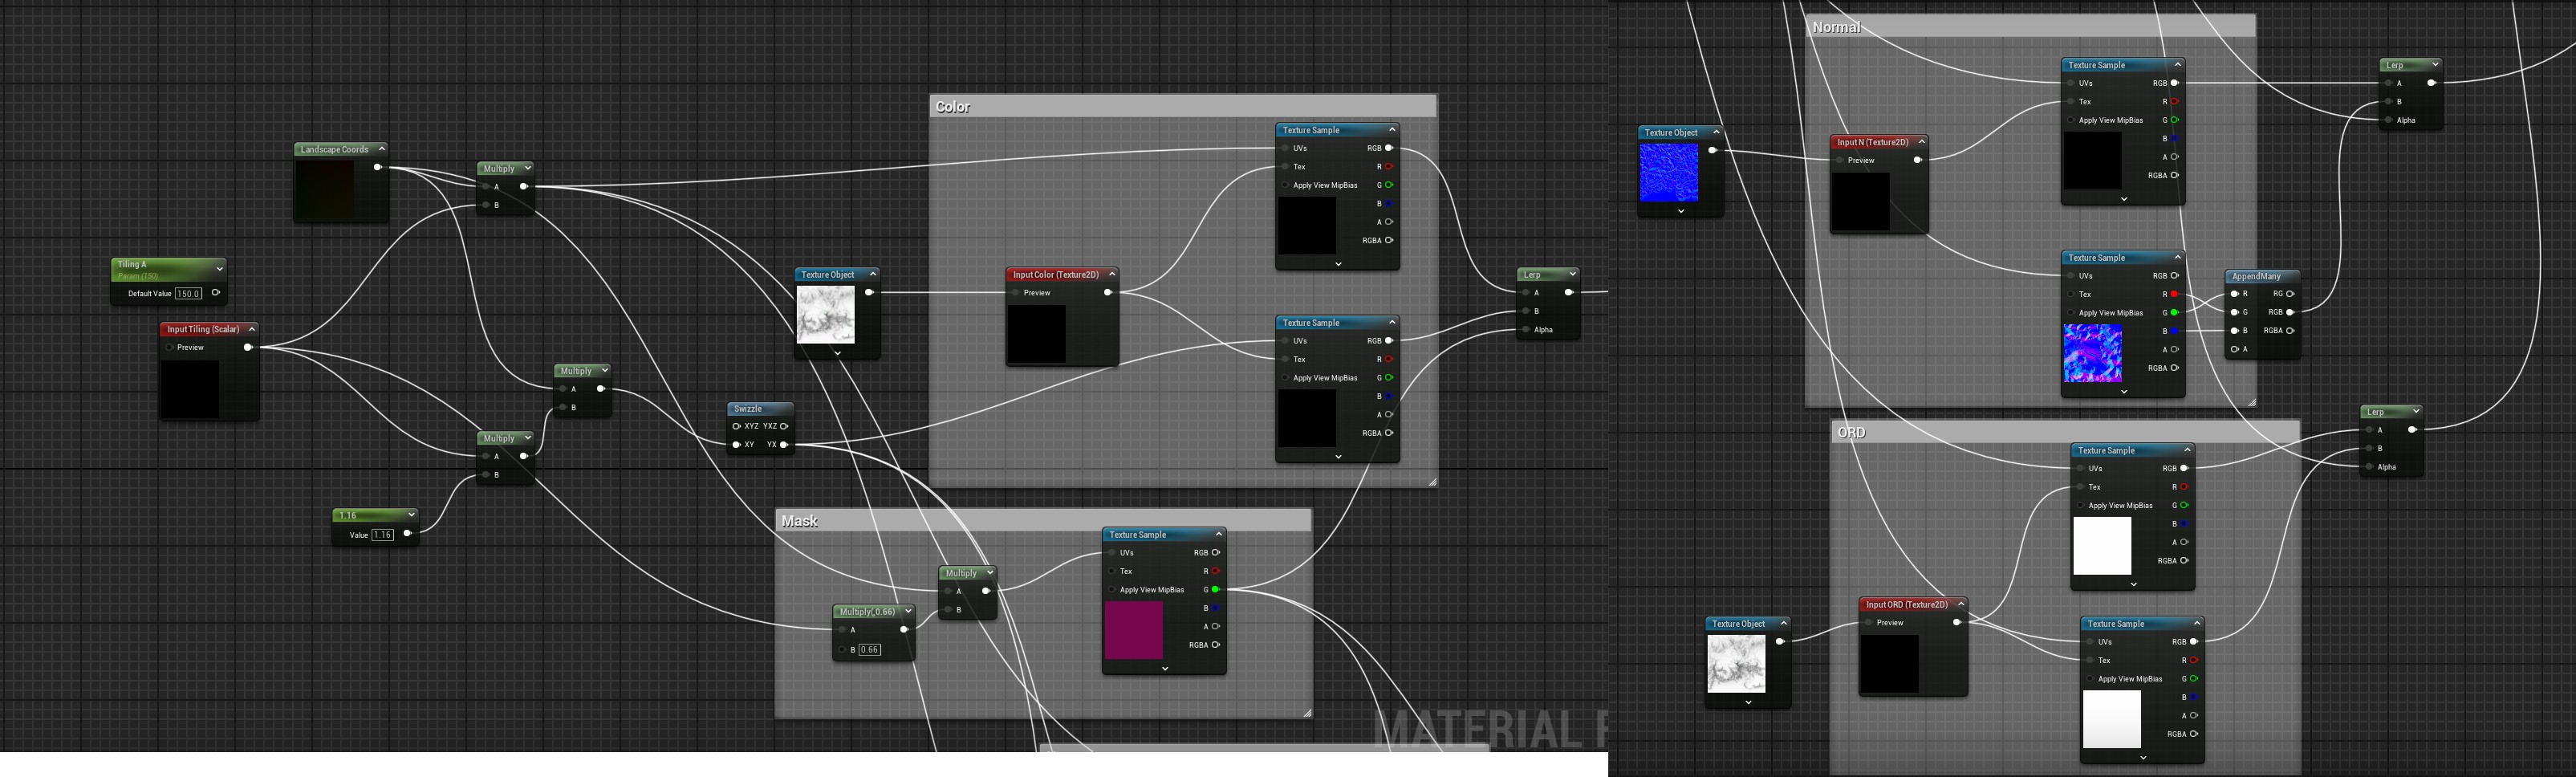The height and width of the screenshot is (777, 2576).
Task: Click the reset icon beside Default Value 150.0
Action: 215,293
